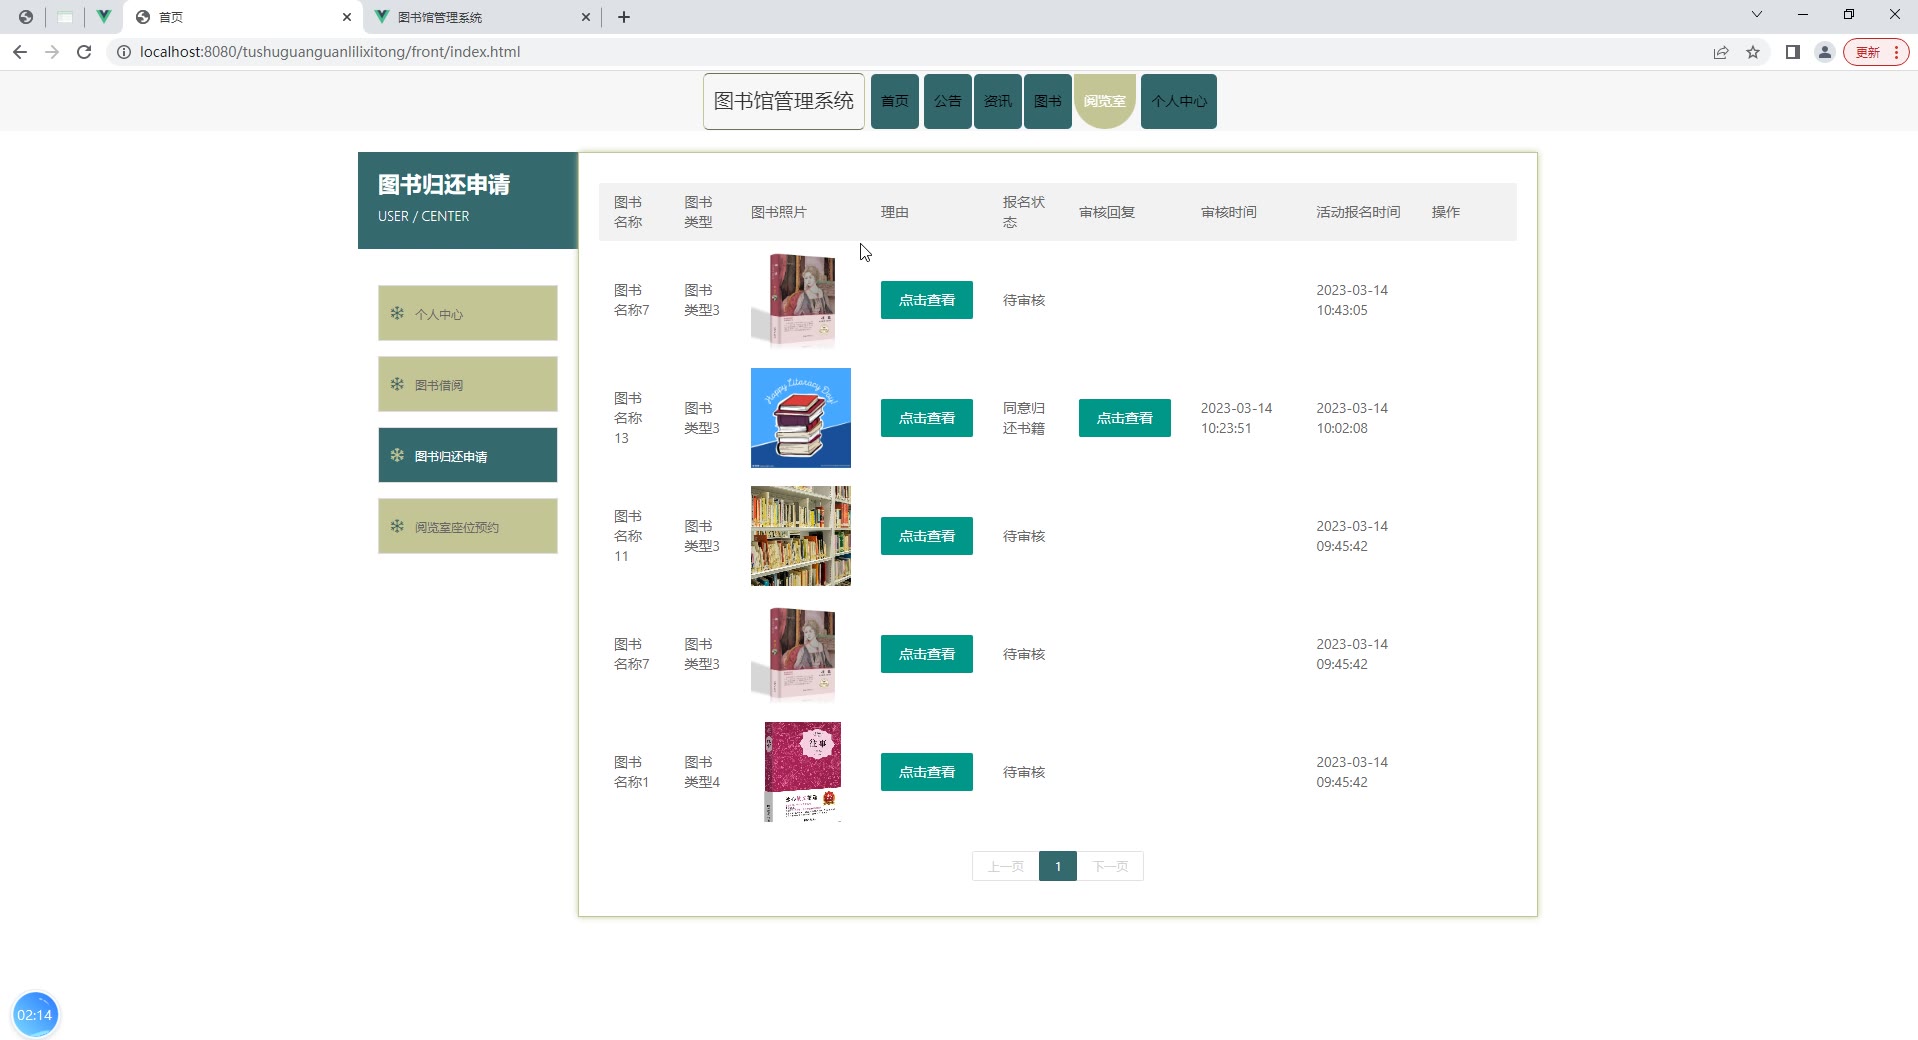View reason for 图书名称1 return request
The image size is (1918, 1040).
tap(927, 772)
